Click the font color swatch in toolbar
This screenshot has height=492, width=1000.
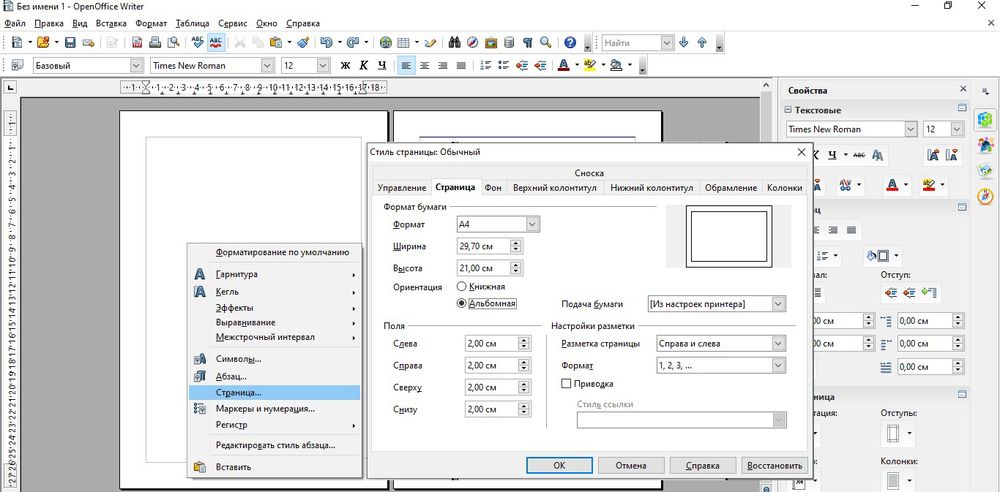click(x=563, y=66)
